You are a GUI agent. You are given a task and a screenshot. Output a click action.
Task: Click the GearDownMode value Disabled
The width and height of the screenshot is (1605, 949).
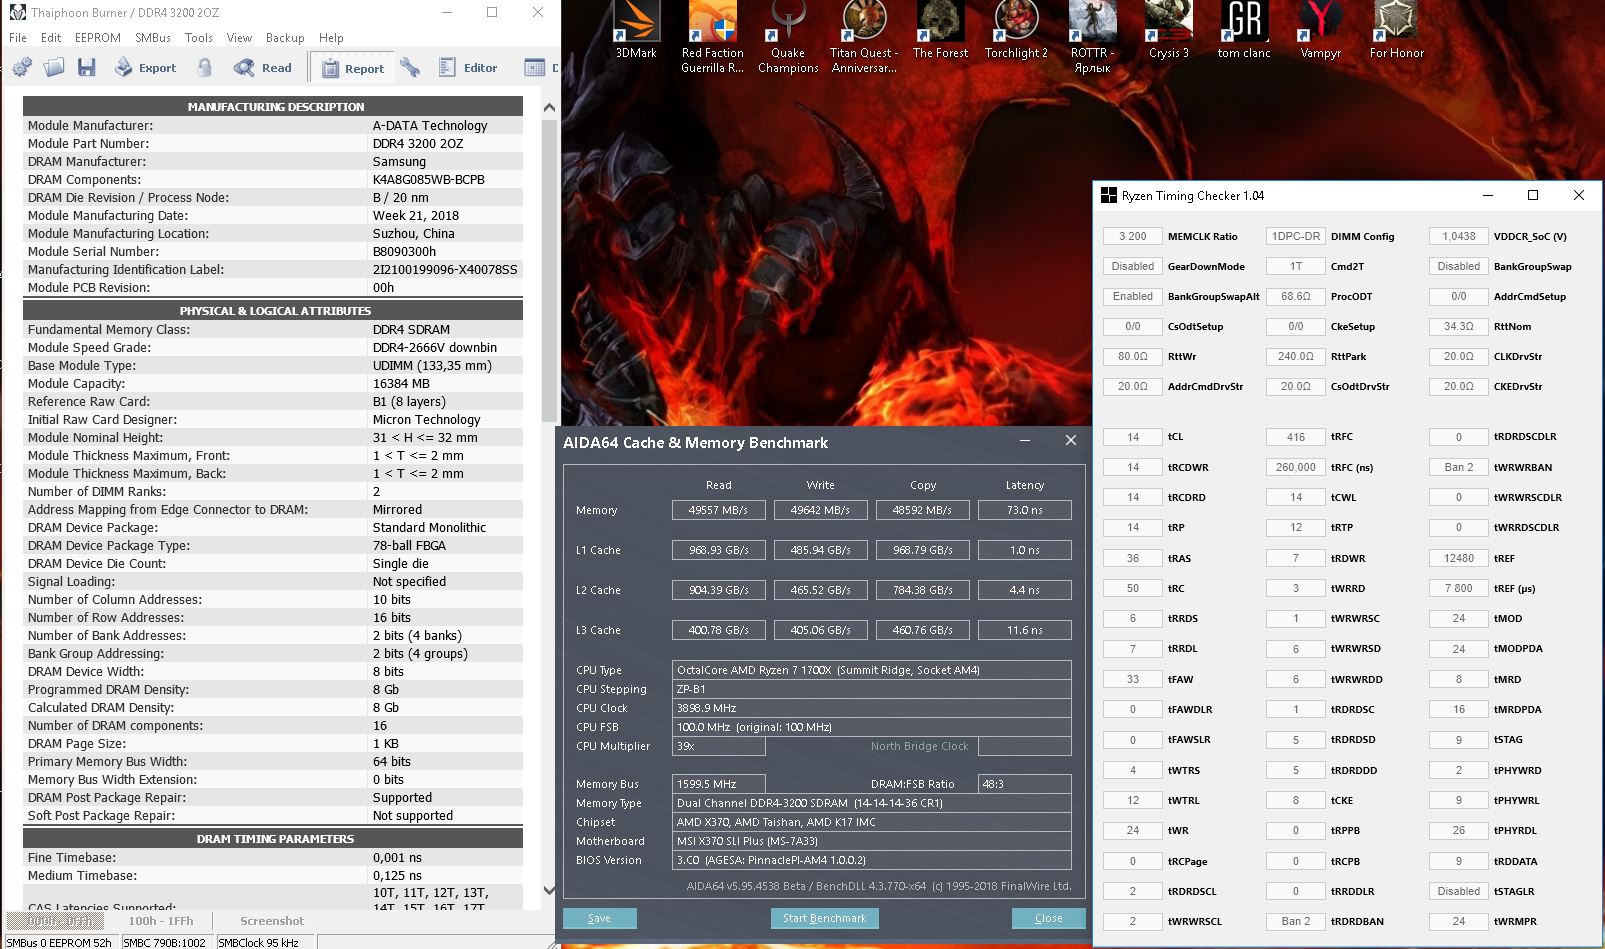click(x=1133, y=266)
